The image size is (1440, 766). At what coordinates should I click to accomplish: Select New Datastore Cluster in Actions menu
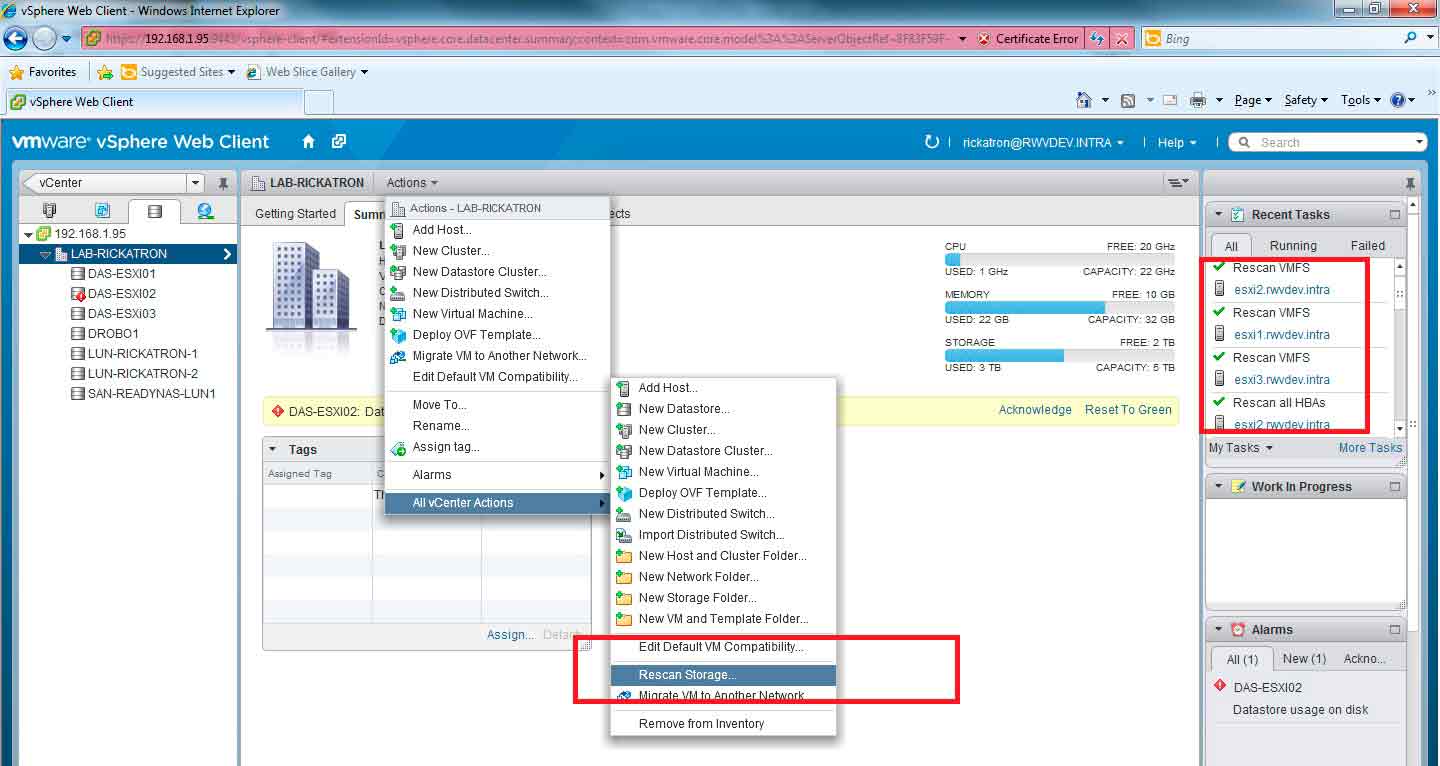(x=497, y=272)
